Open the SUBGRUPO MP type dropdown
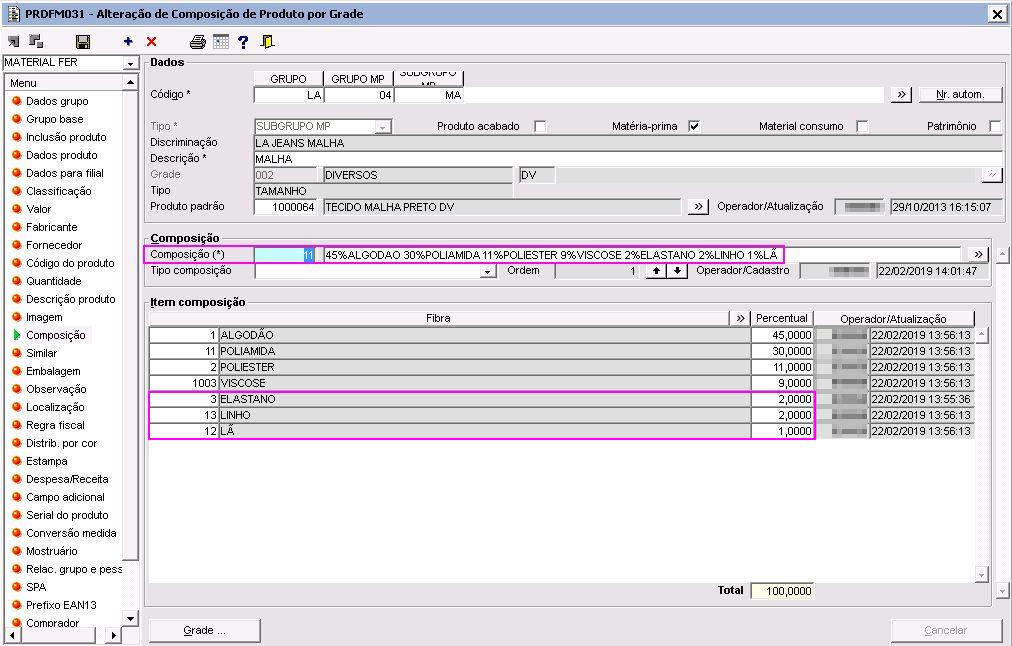1012x646 pixels. point(383,127)
